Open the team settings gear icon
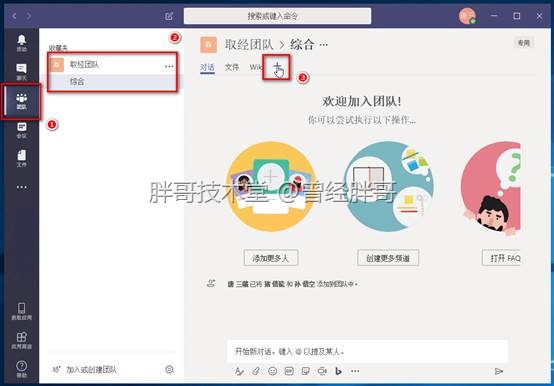 click(169, 369)
